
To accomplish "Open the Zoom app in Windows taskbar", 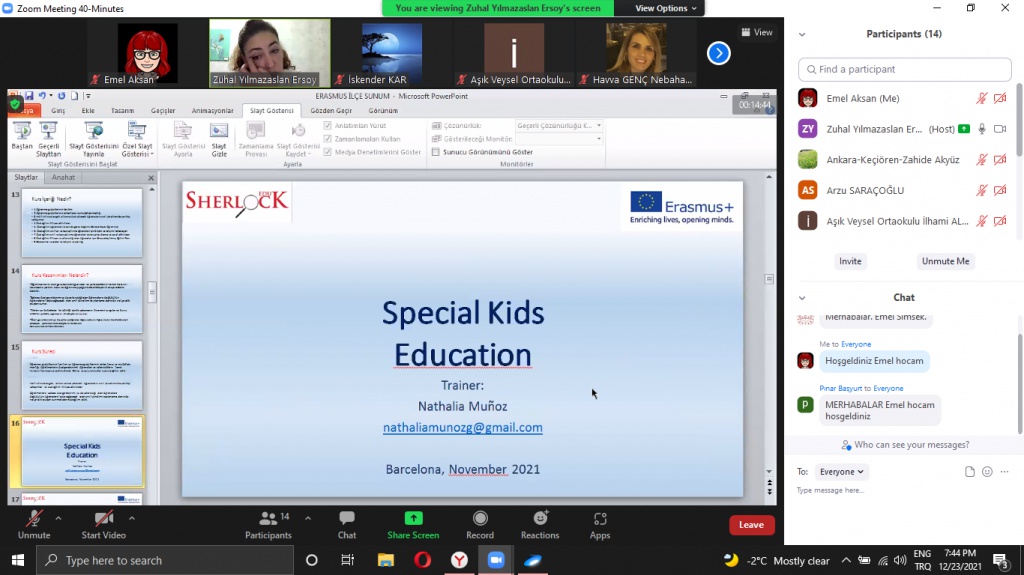I will [495, 560].
